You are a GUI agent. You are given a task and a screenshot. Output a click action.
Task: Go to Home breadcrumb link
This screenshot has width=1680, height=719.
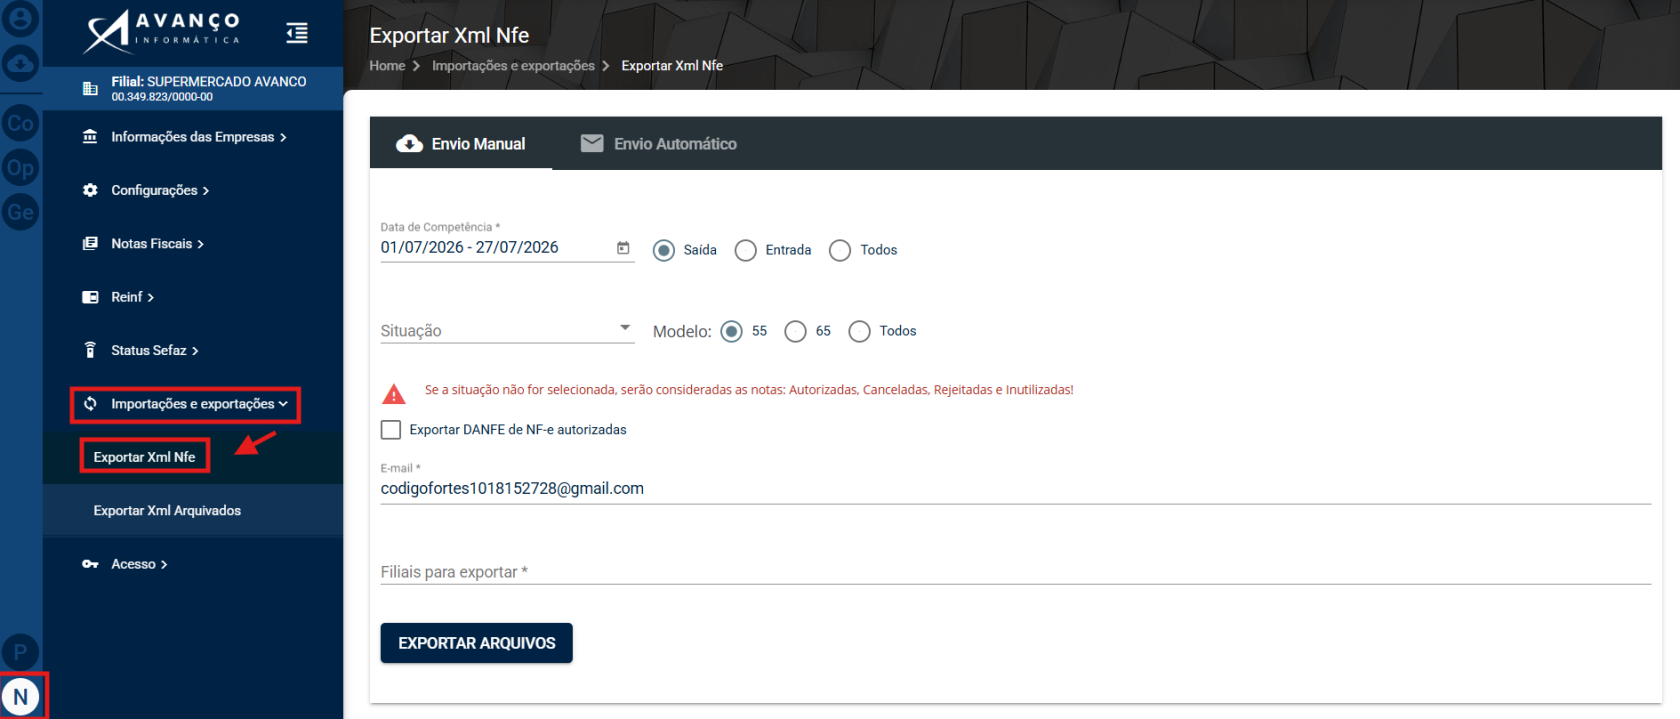coord(387,66)
